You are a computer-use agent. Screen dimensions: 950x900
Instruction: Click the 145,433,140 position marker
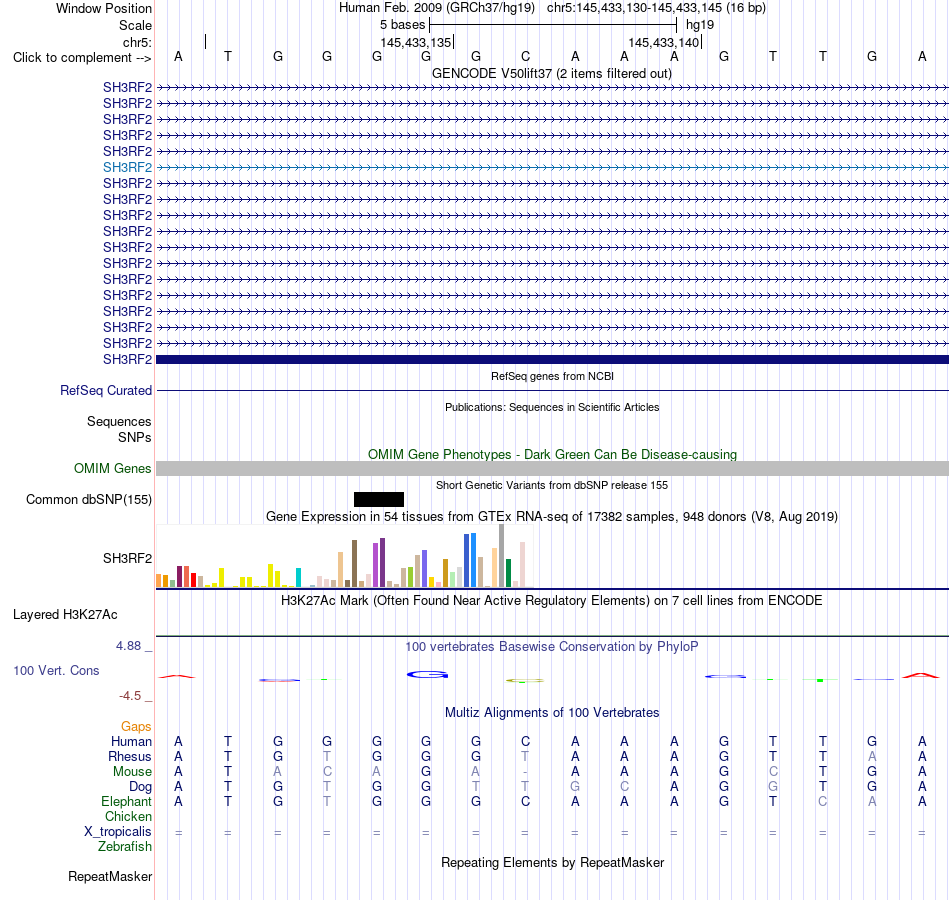(663, 42)
